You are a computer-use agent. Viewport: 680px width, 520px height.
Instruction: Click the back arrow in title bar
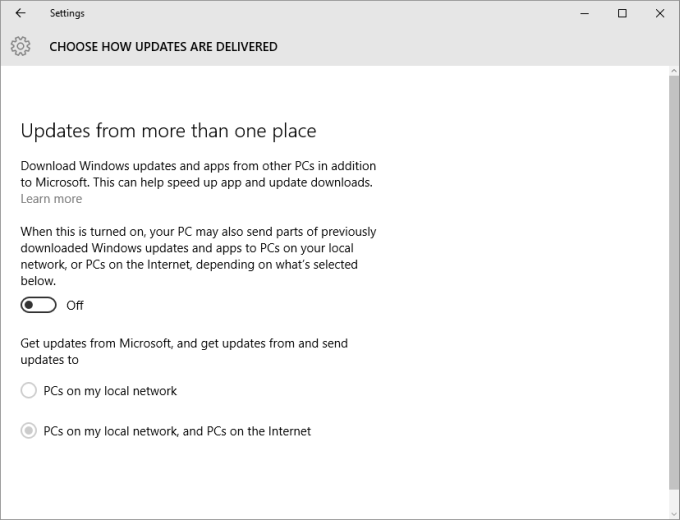click(x=20, y=13)
